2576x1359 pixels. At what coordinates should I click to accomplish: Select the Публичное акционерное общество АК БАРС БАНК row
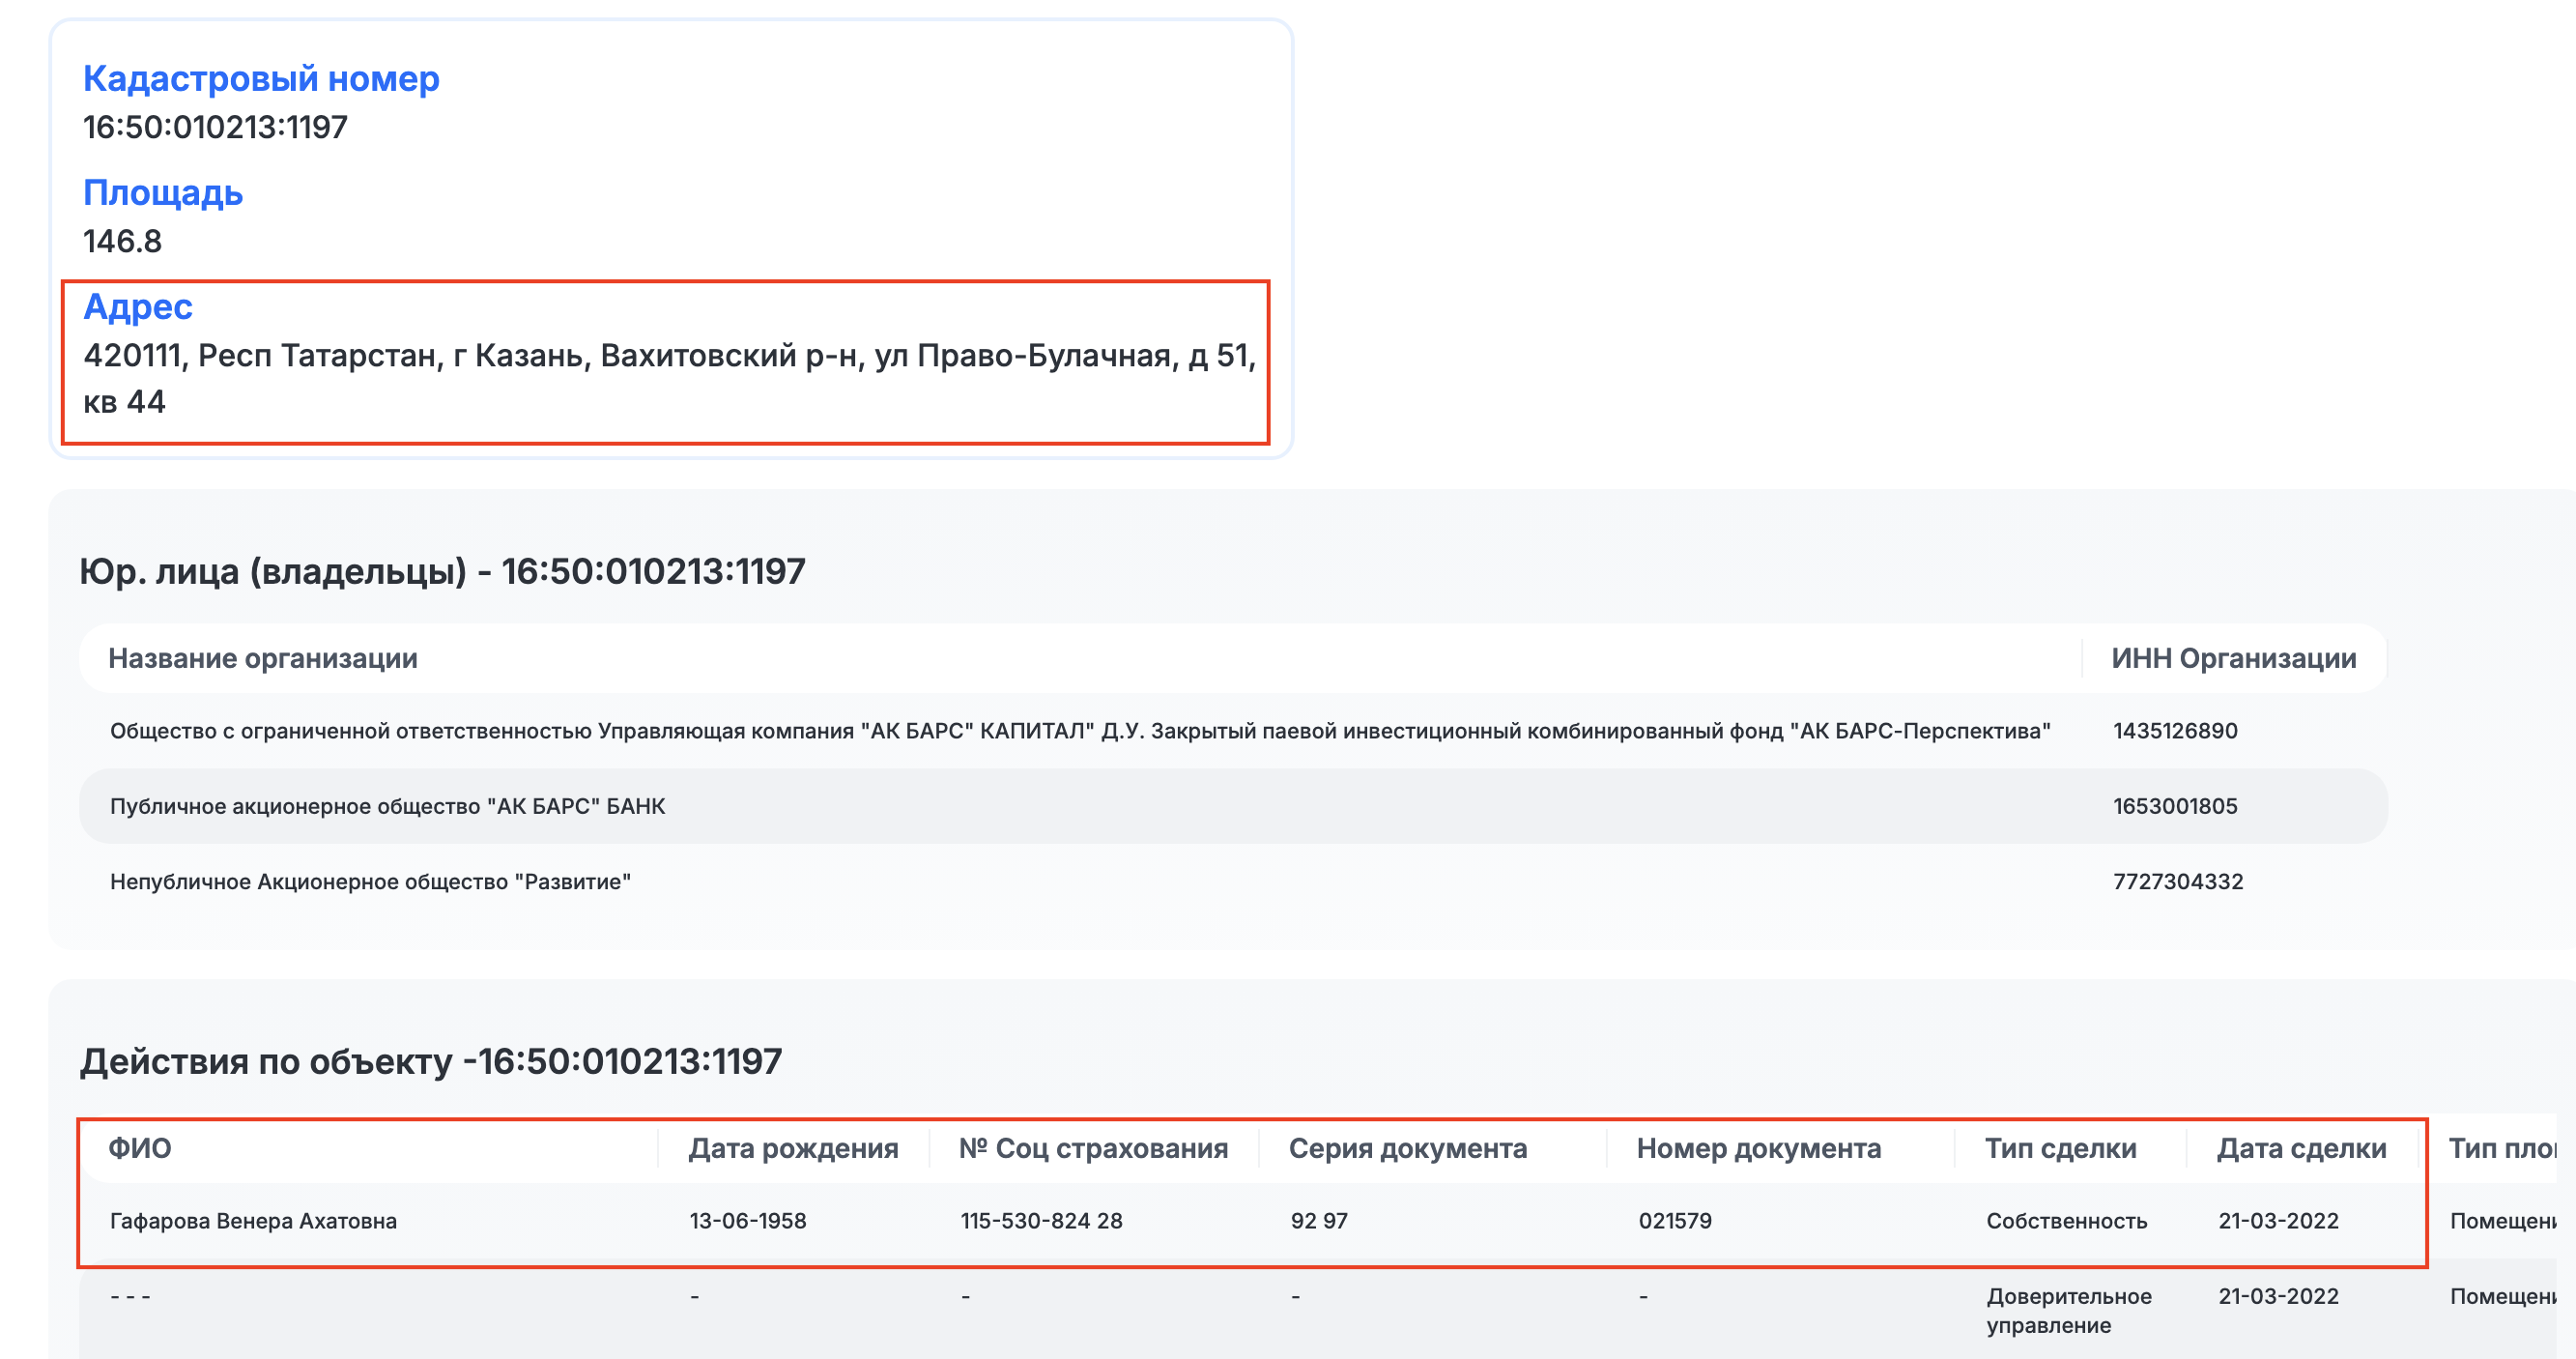(x=1233, y=806)
